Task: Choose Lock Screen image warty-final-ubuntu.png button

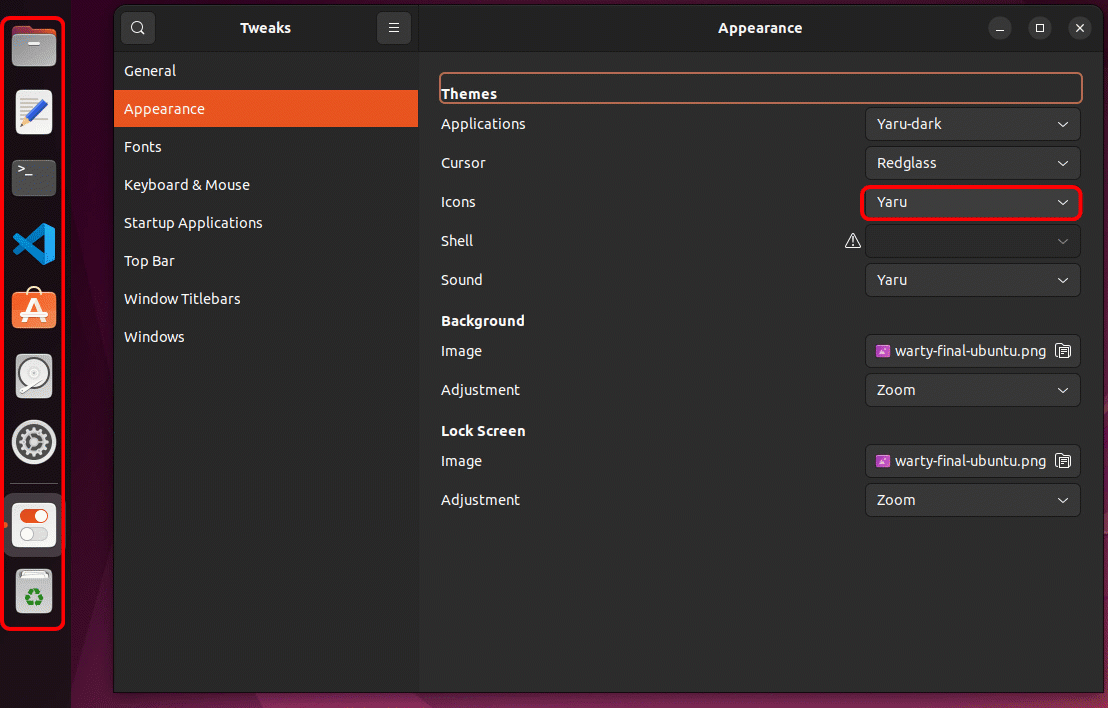Action: coord(972,461)
